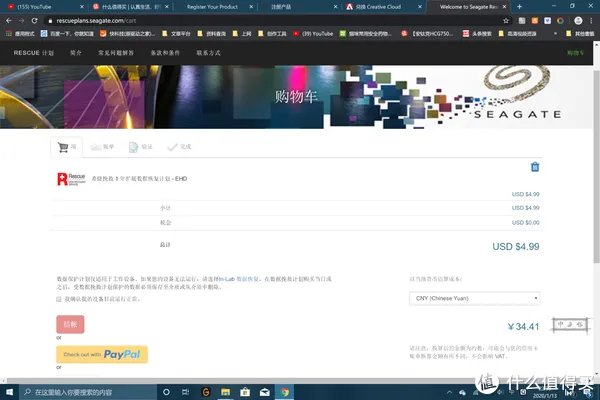Screen dimensions: 600x400
Task: Open Microsoft Store from the taskbar
Action: click(x=245, y=392)
